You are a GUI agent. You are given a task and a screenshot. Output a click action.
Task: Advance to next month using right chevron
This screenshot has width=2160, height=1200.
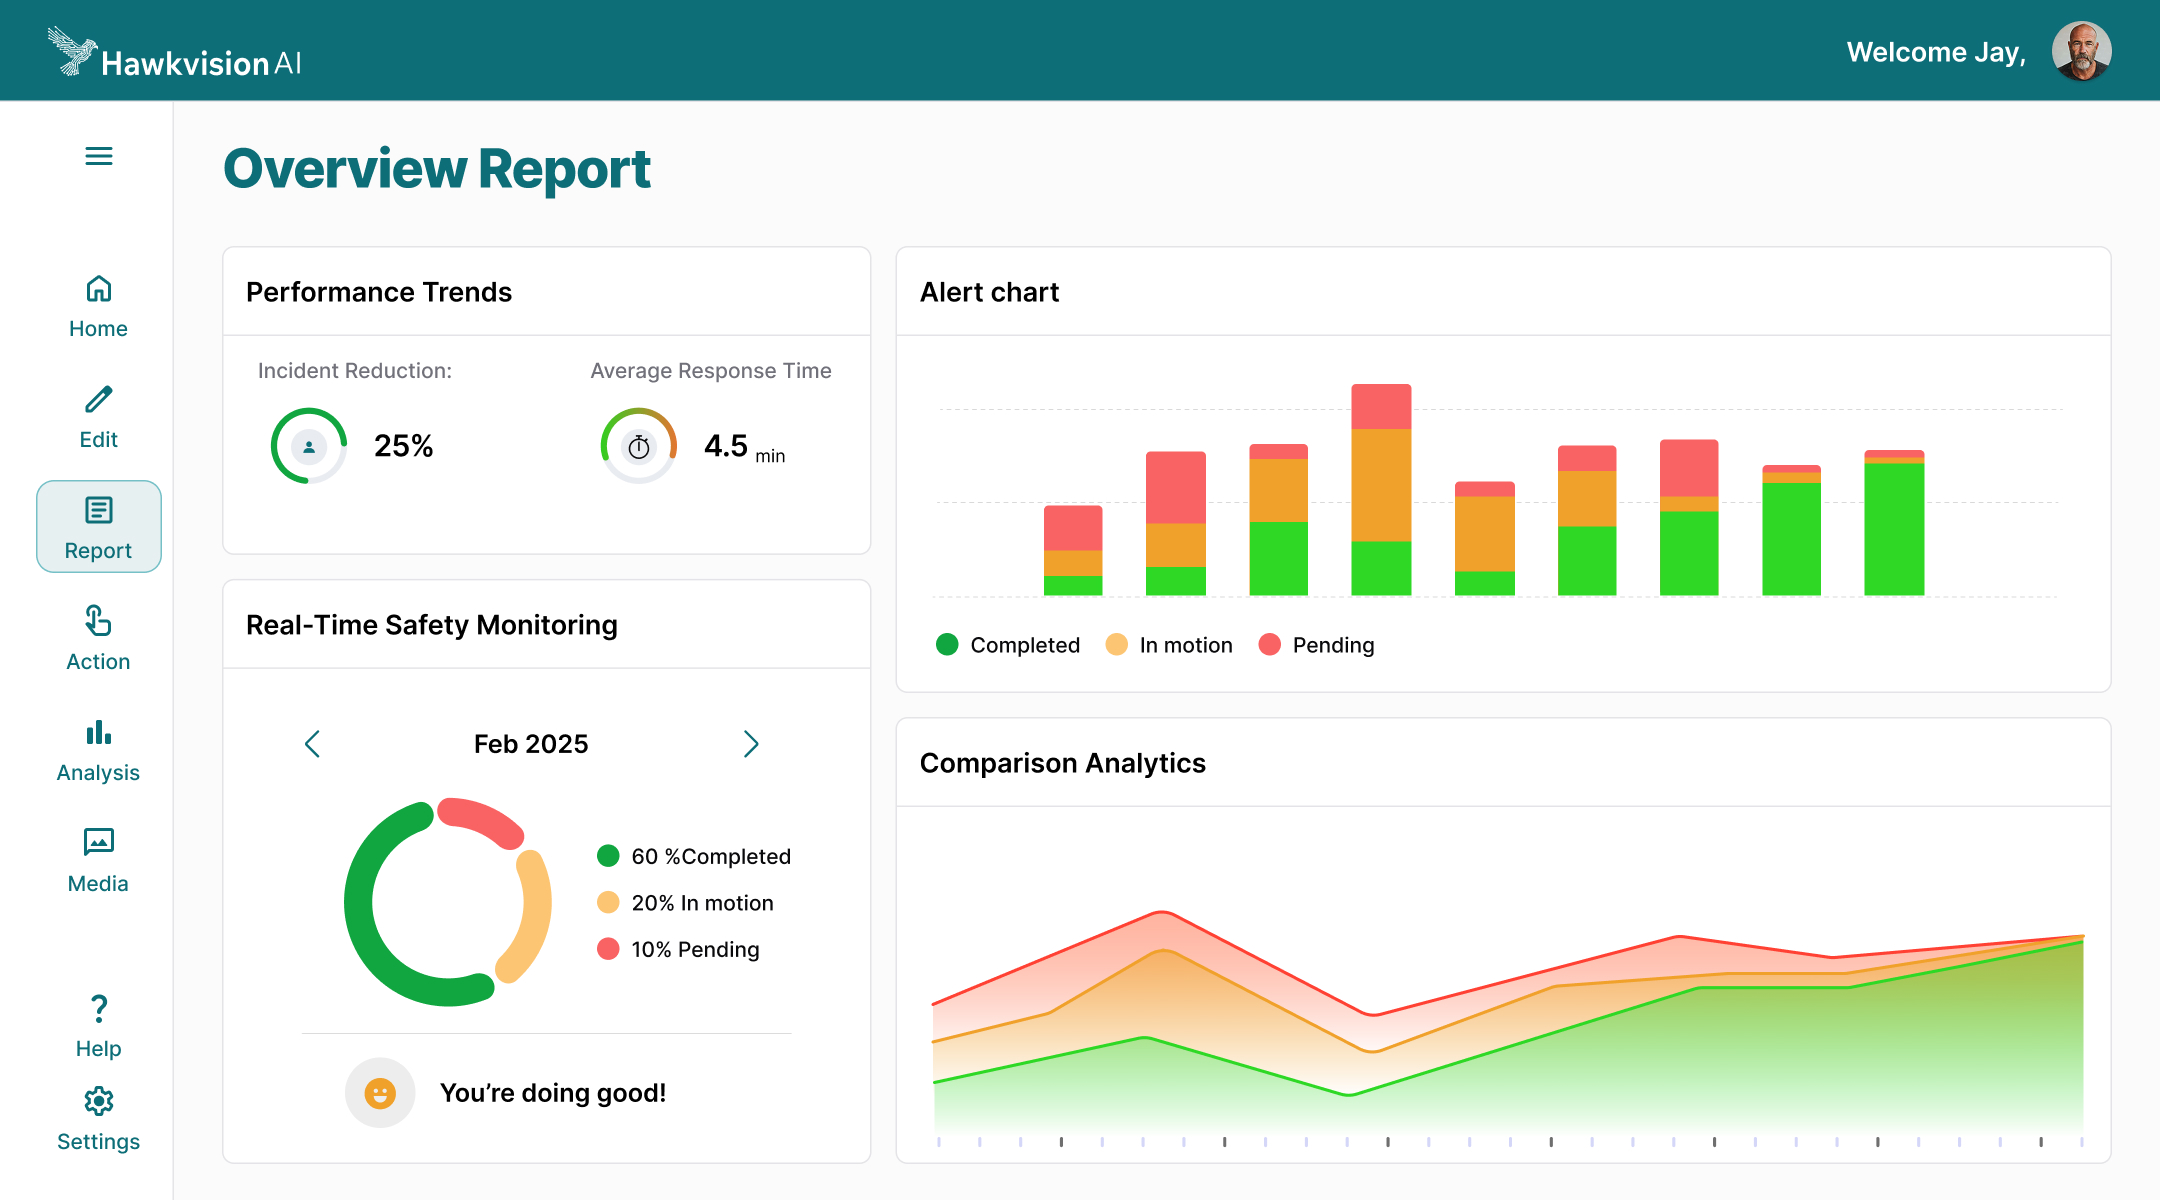[750, 744]
